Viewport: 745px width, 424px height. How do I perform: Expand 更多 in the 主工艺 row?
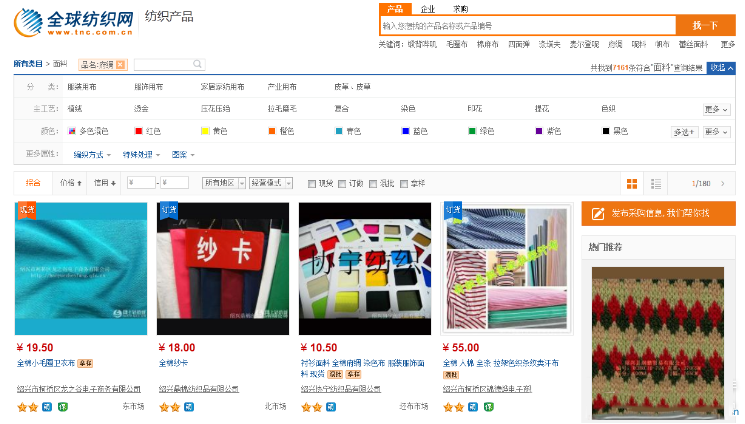[x=716, y=109]
